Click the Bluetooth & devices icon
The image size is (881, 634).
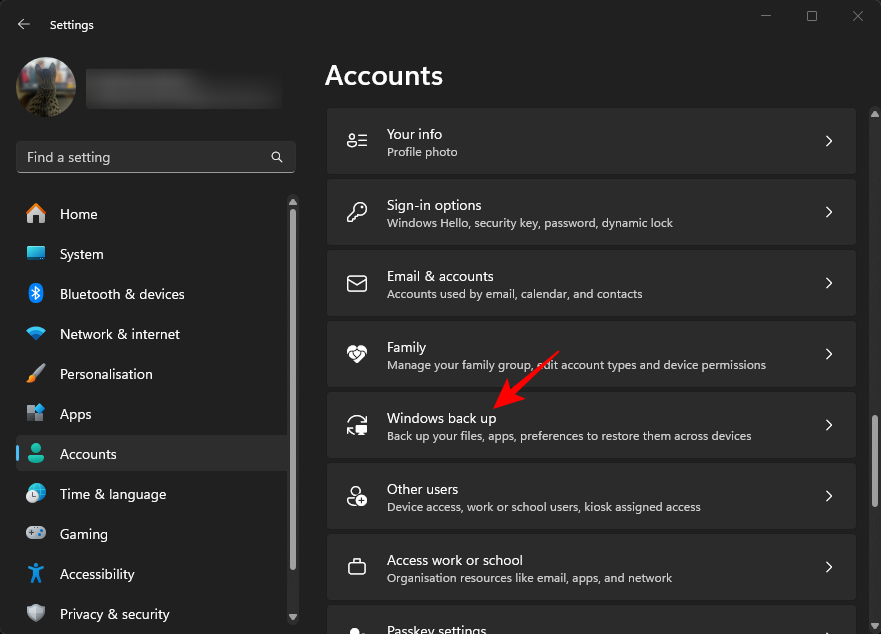click(36, 294)
